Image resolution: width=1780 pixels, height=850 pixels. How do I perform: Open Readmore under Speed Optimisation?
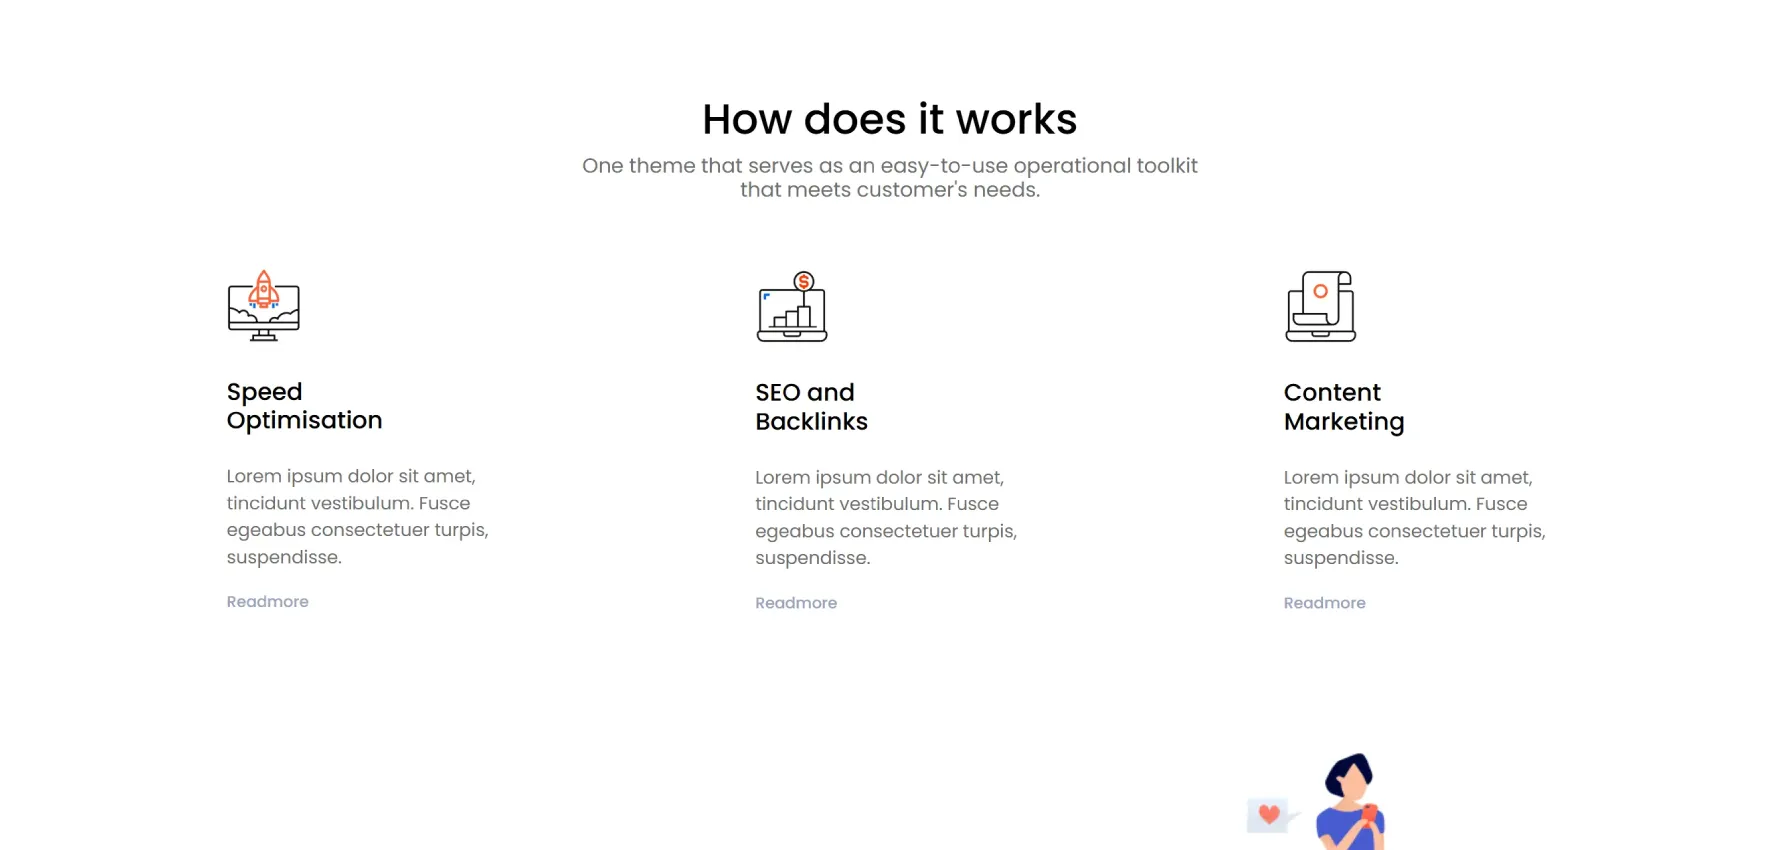click(267, 602)
